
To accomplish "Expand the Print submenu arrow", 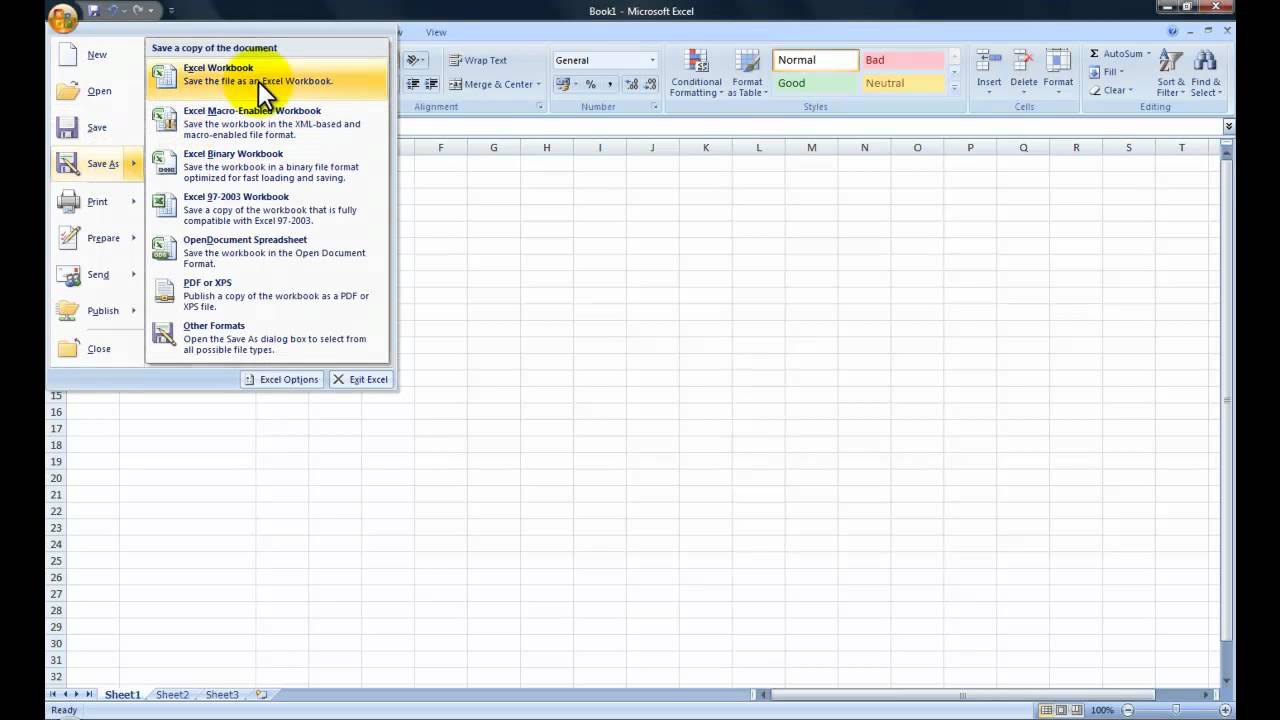I will point(134,201).
